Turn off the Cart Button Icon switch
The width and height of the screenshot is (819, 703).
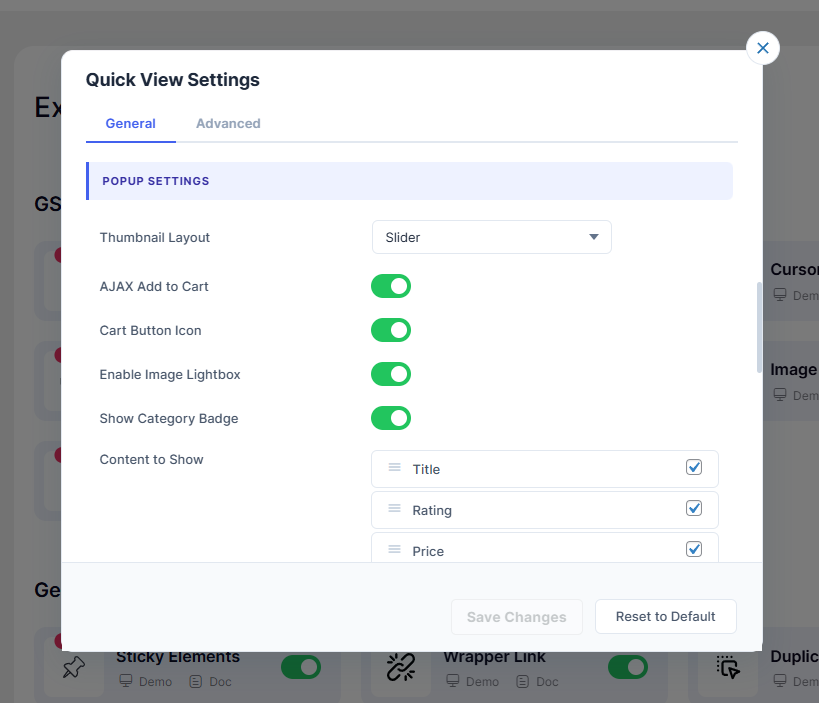(x=391, y=331)
